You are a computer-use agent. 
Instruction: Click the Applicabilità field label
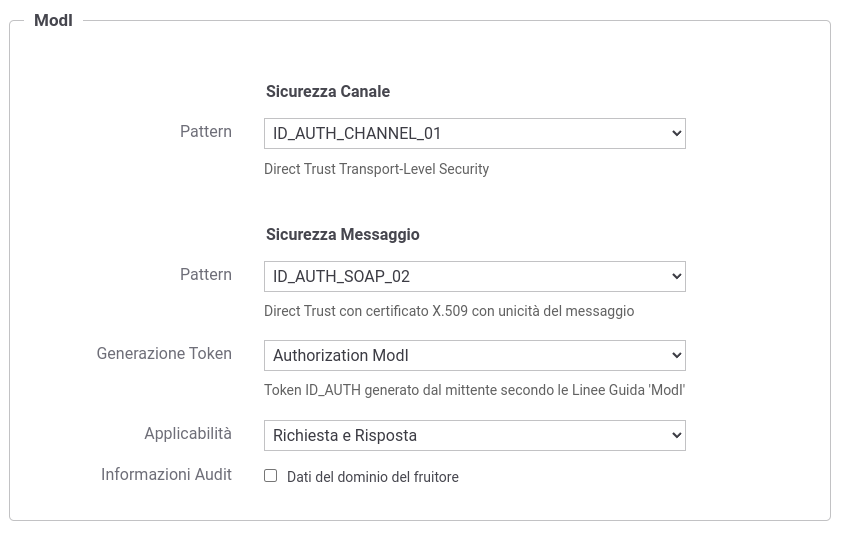point(188,433)
